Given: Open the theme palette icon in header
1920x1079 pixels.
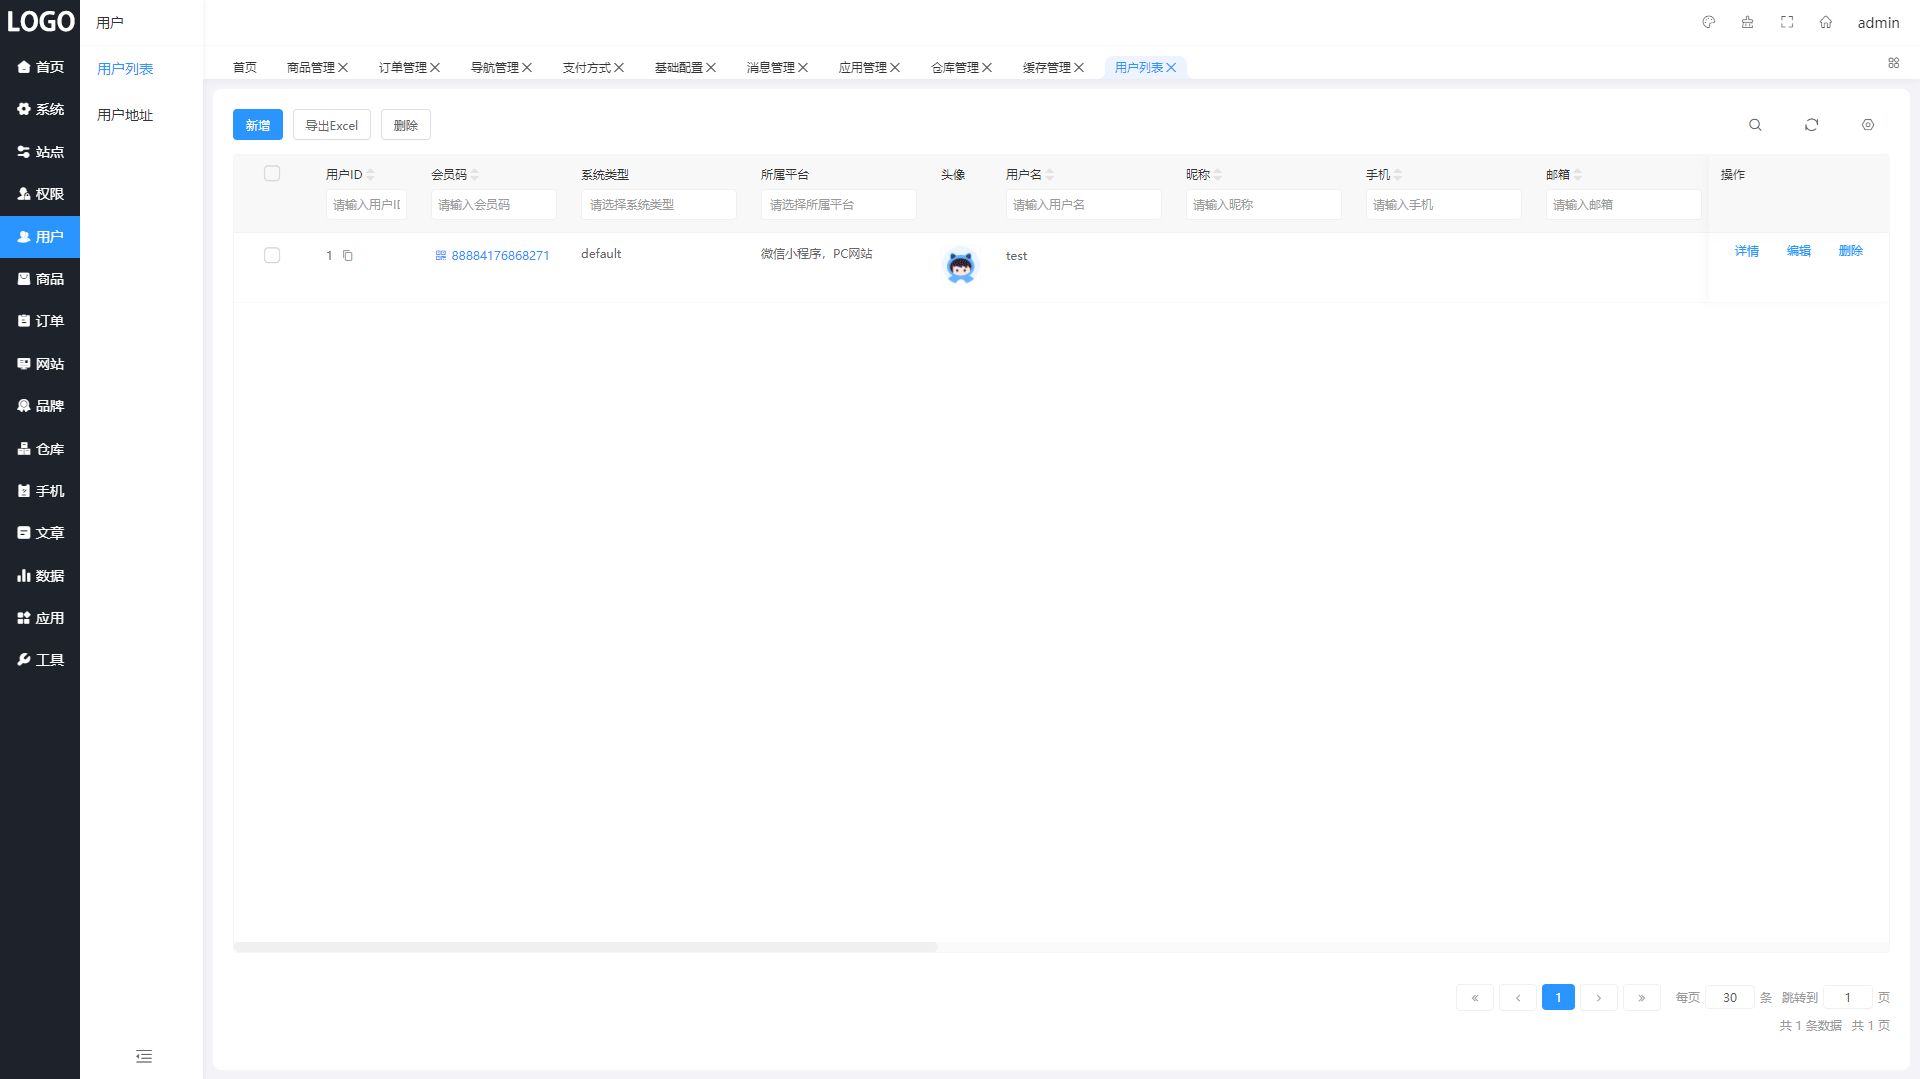Looking at the screenshot, I should click(1709, 22).
